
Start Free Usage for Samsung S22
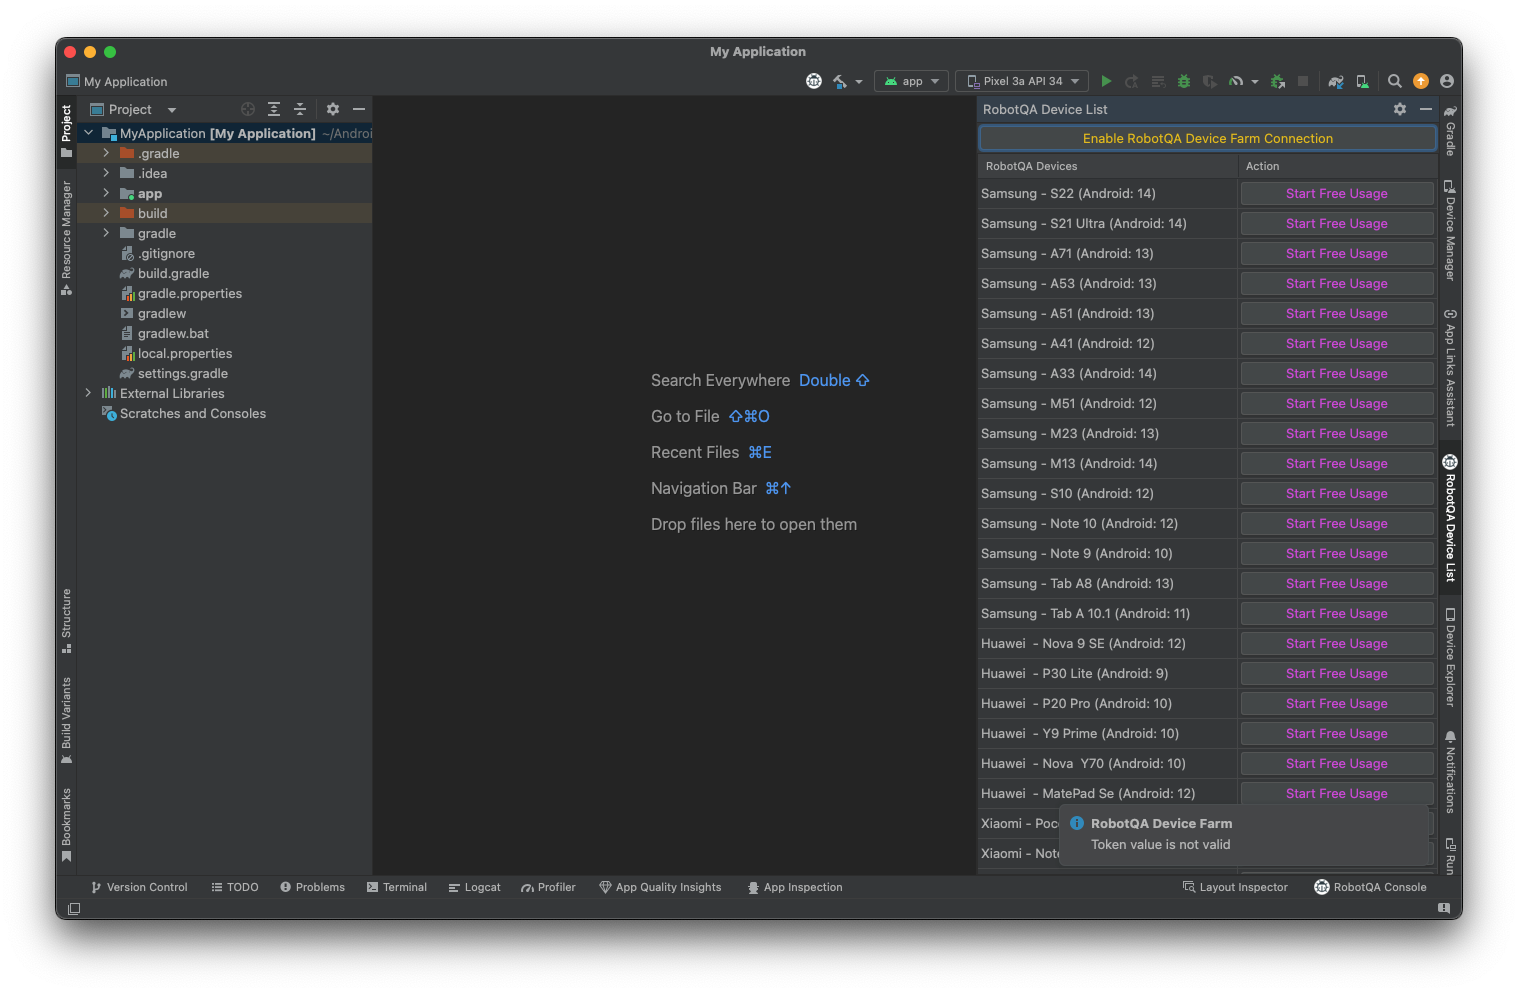pos(1336,193)
